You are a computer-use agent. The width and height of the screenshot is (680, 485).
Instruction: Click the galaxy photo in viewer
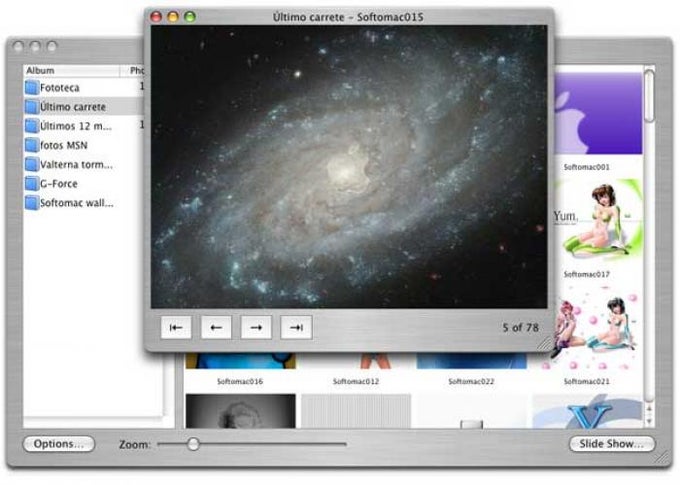[349, 167]
